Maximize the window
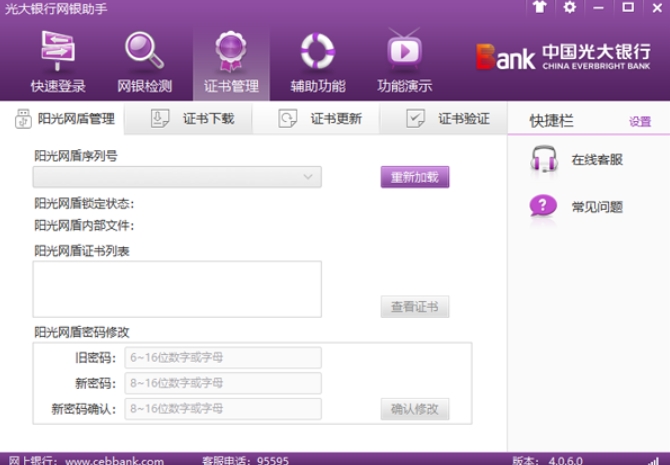 pyautogui.click(x=628, y=7)
